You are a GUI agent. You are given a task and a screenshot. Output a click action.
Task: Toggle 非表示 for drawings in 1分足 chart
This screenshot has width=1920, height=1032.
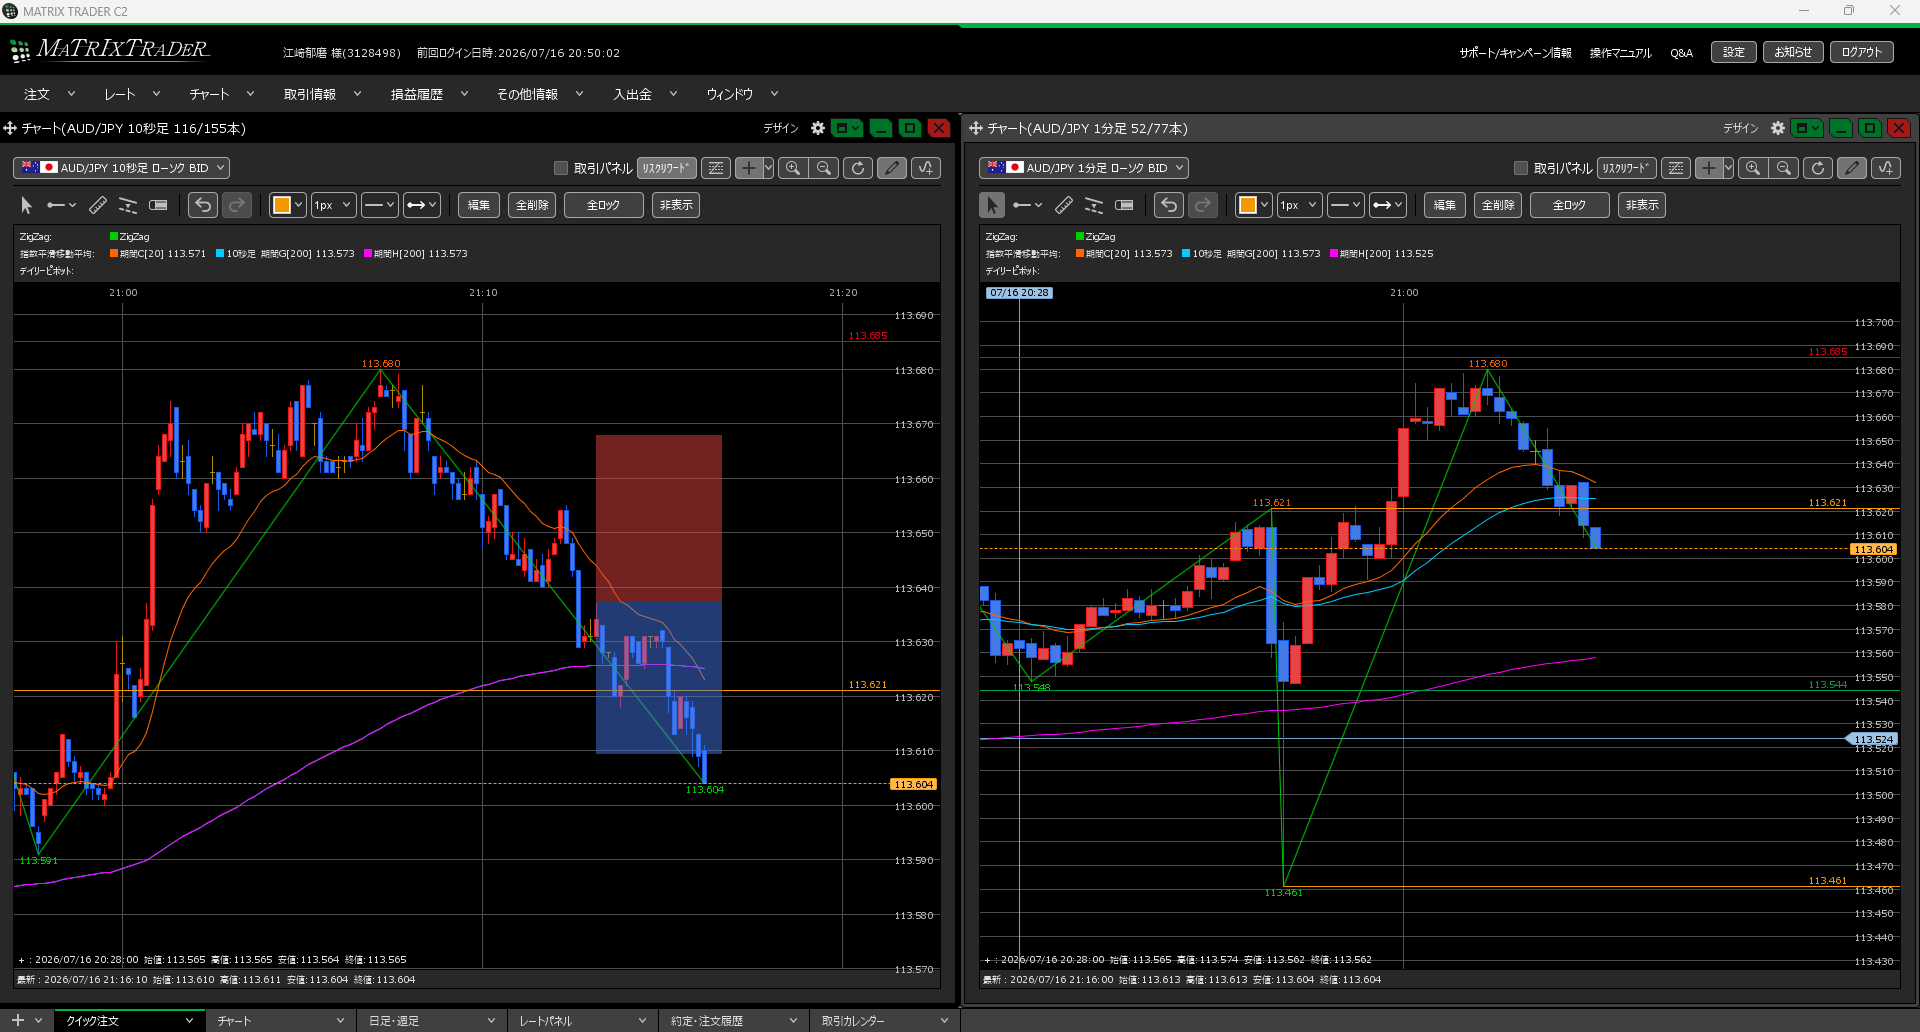point(1642,205)
